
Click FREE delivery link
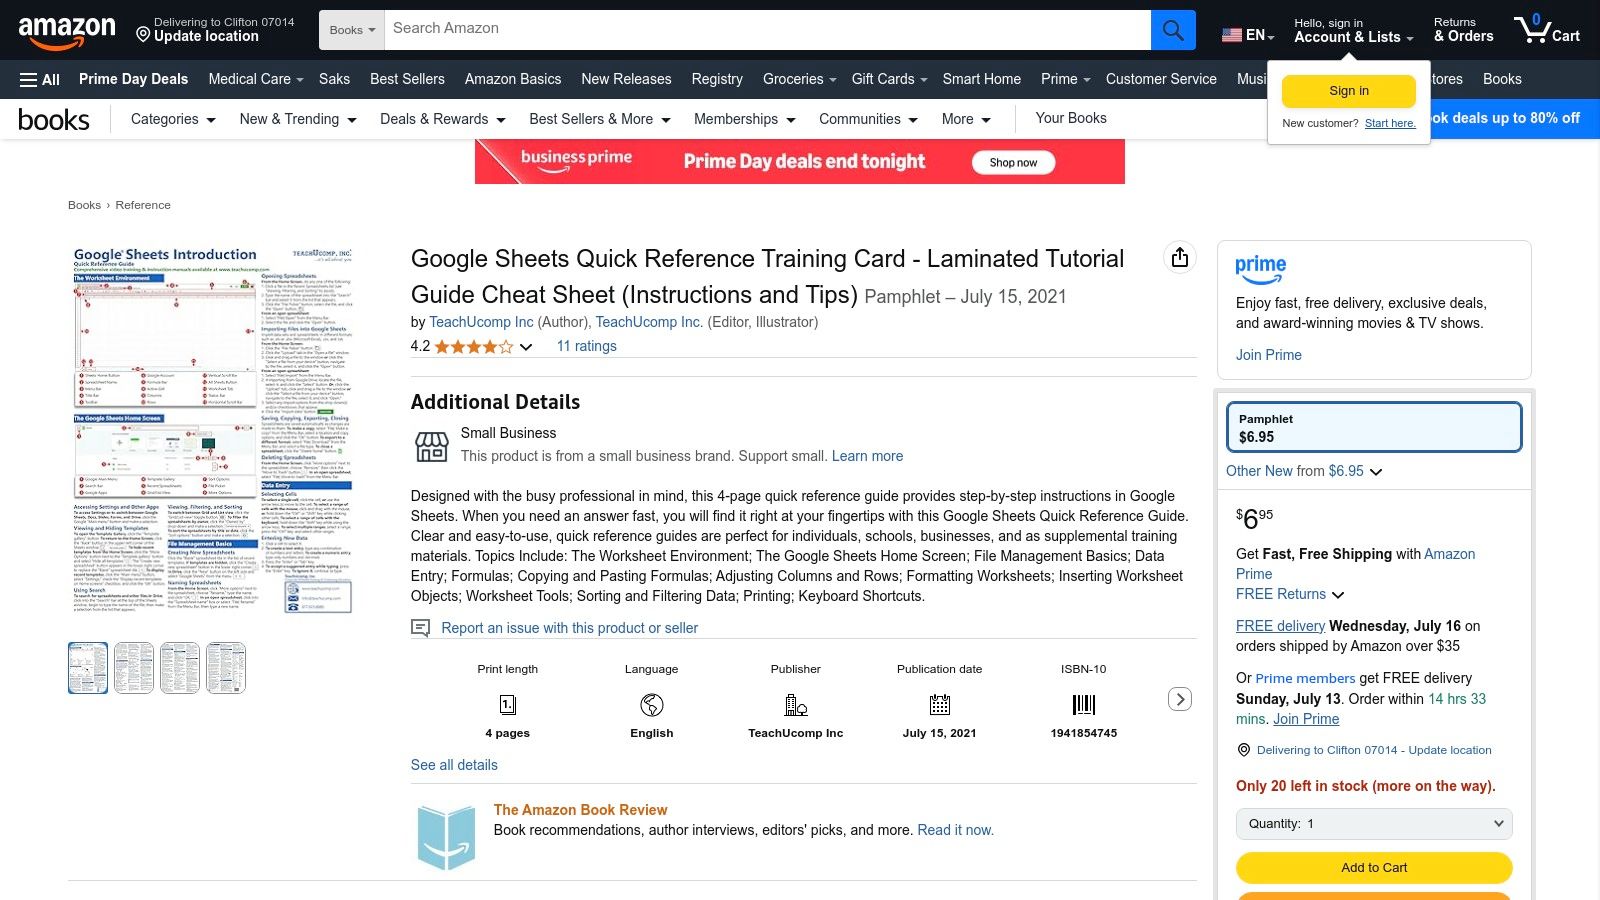pyautogui.click(x=1280, y=626)
